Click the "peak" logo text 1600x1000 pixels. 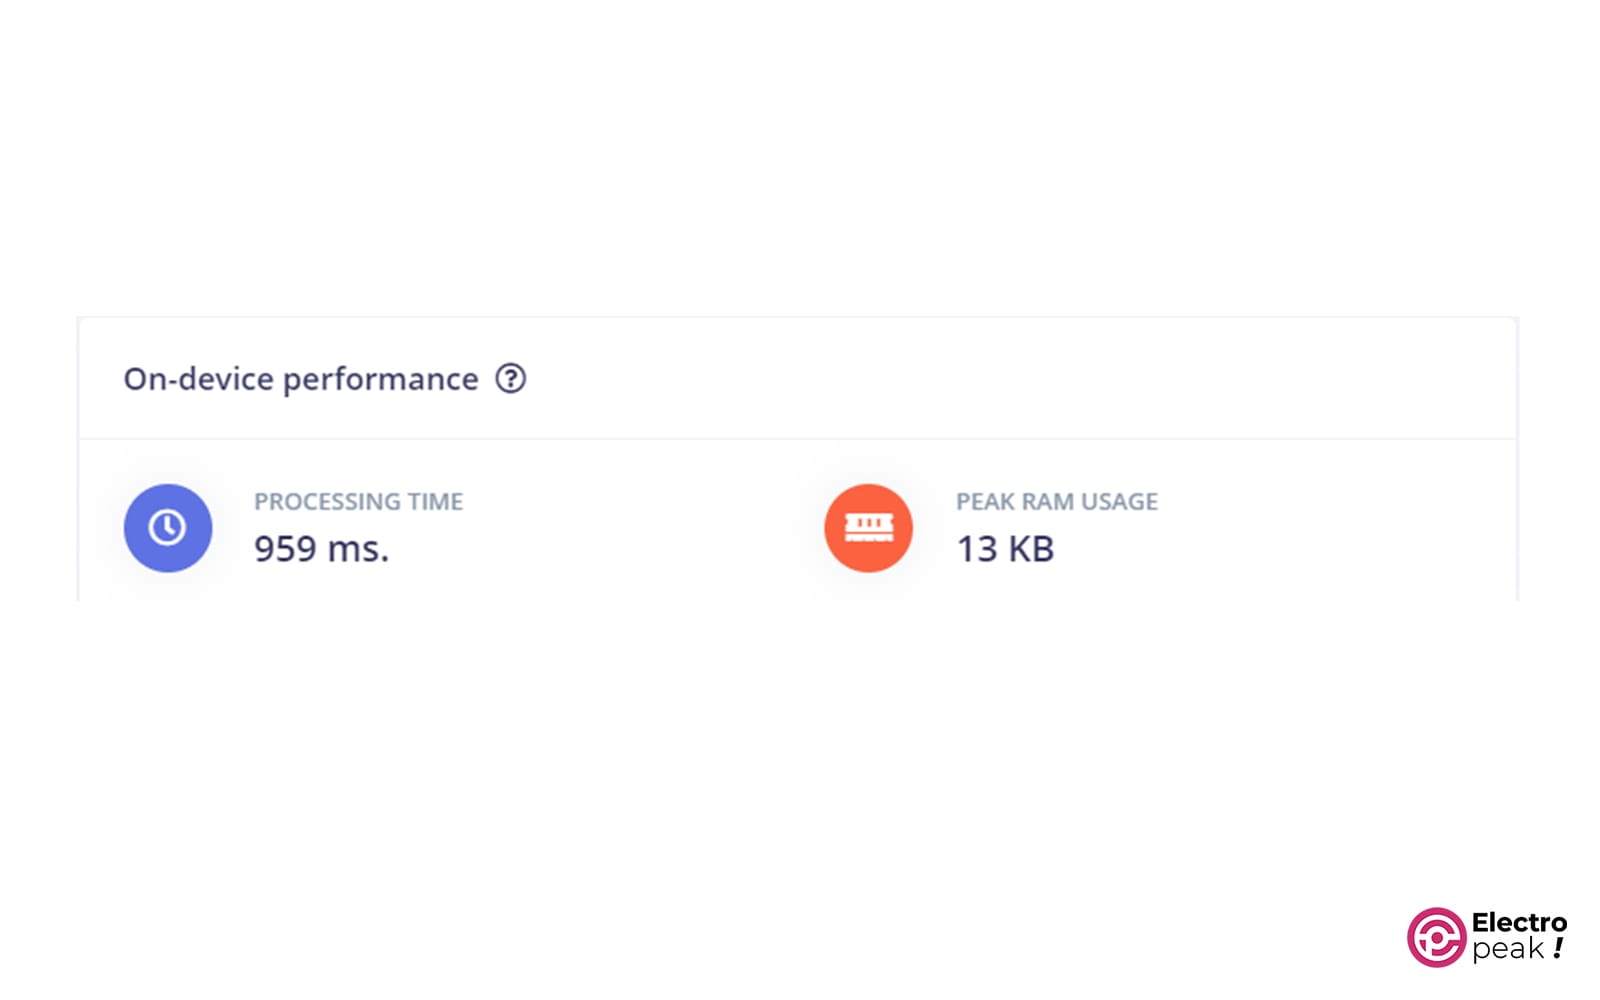[x=1508, y=948]
